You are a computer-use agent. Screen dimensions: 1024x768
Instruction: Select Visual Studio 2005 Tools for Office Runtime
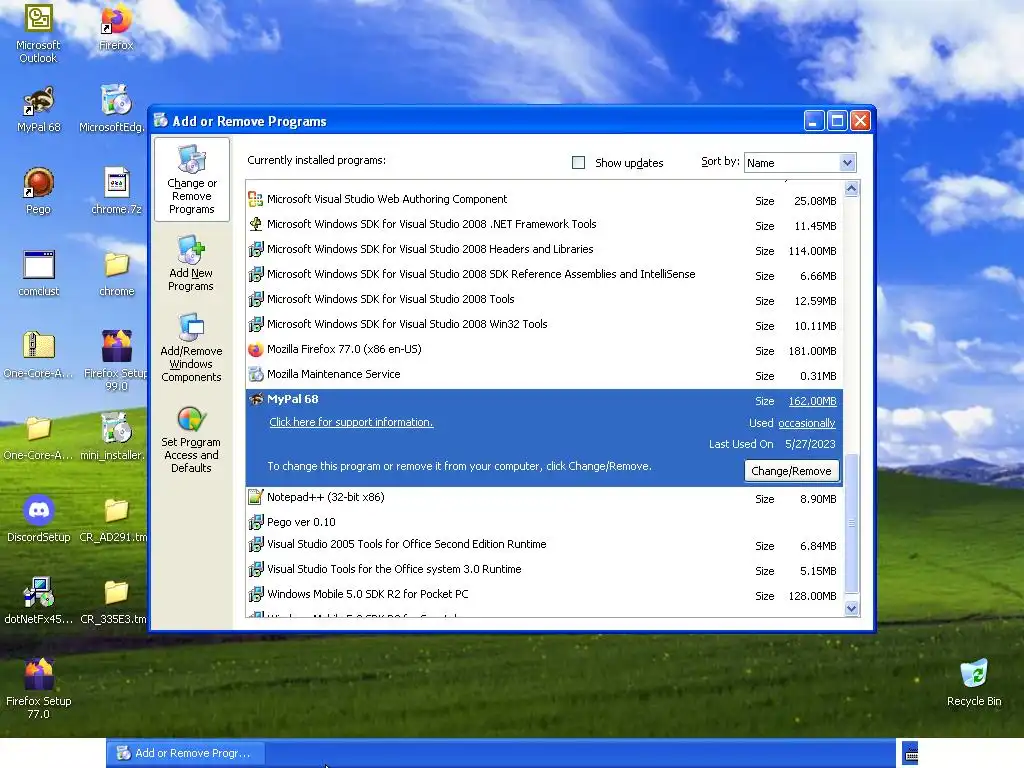[544, 545]
